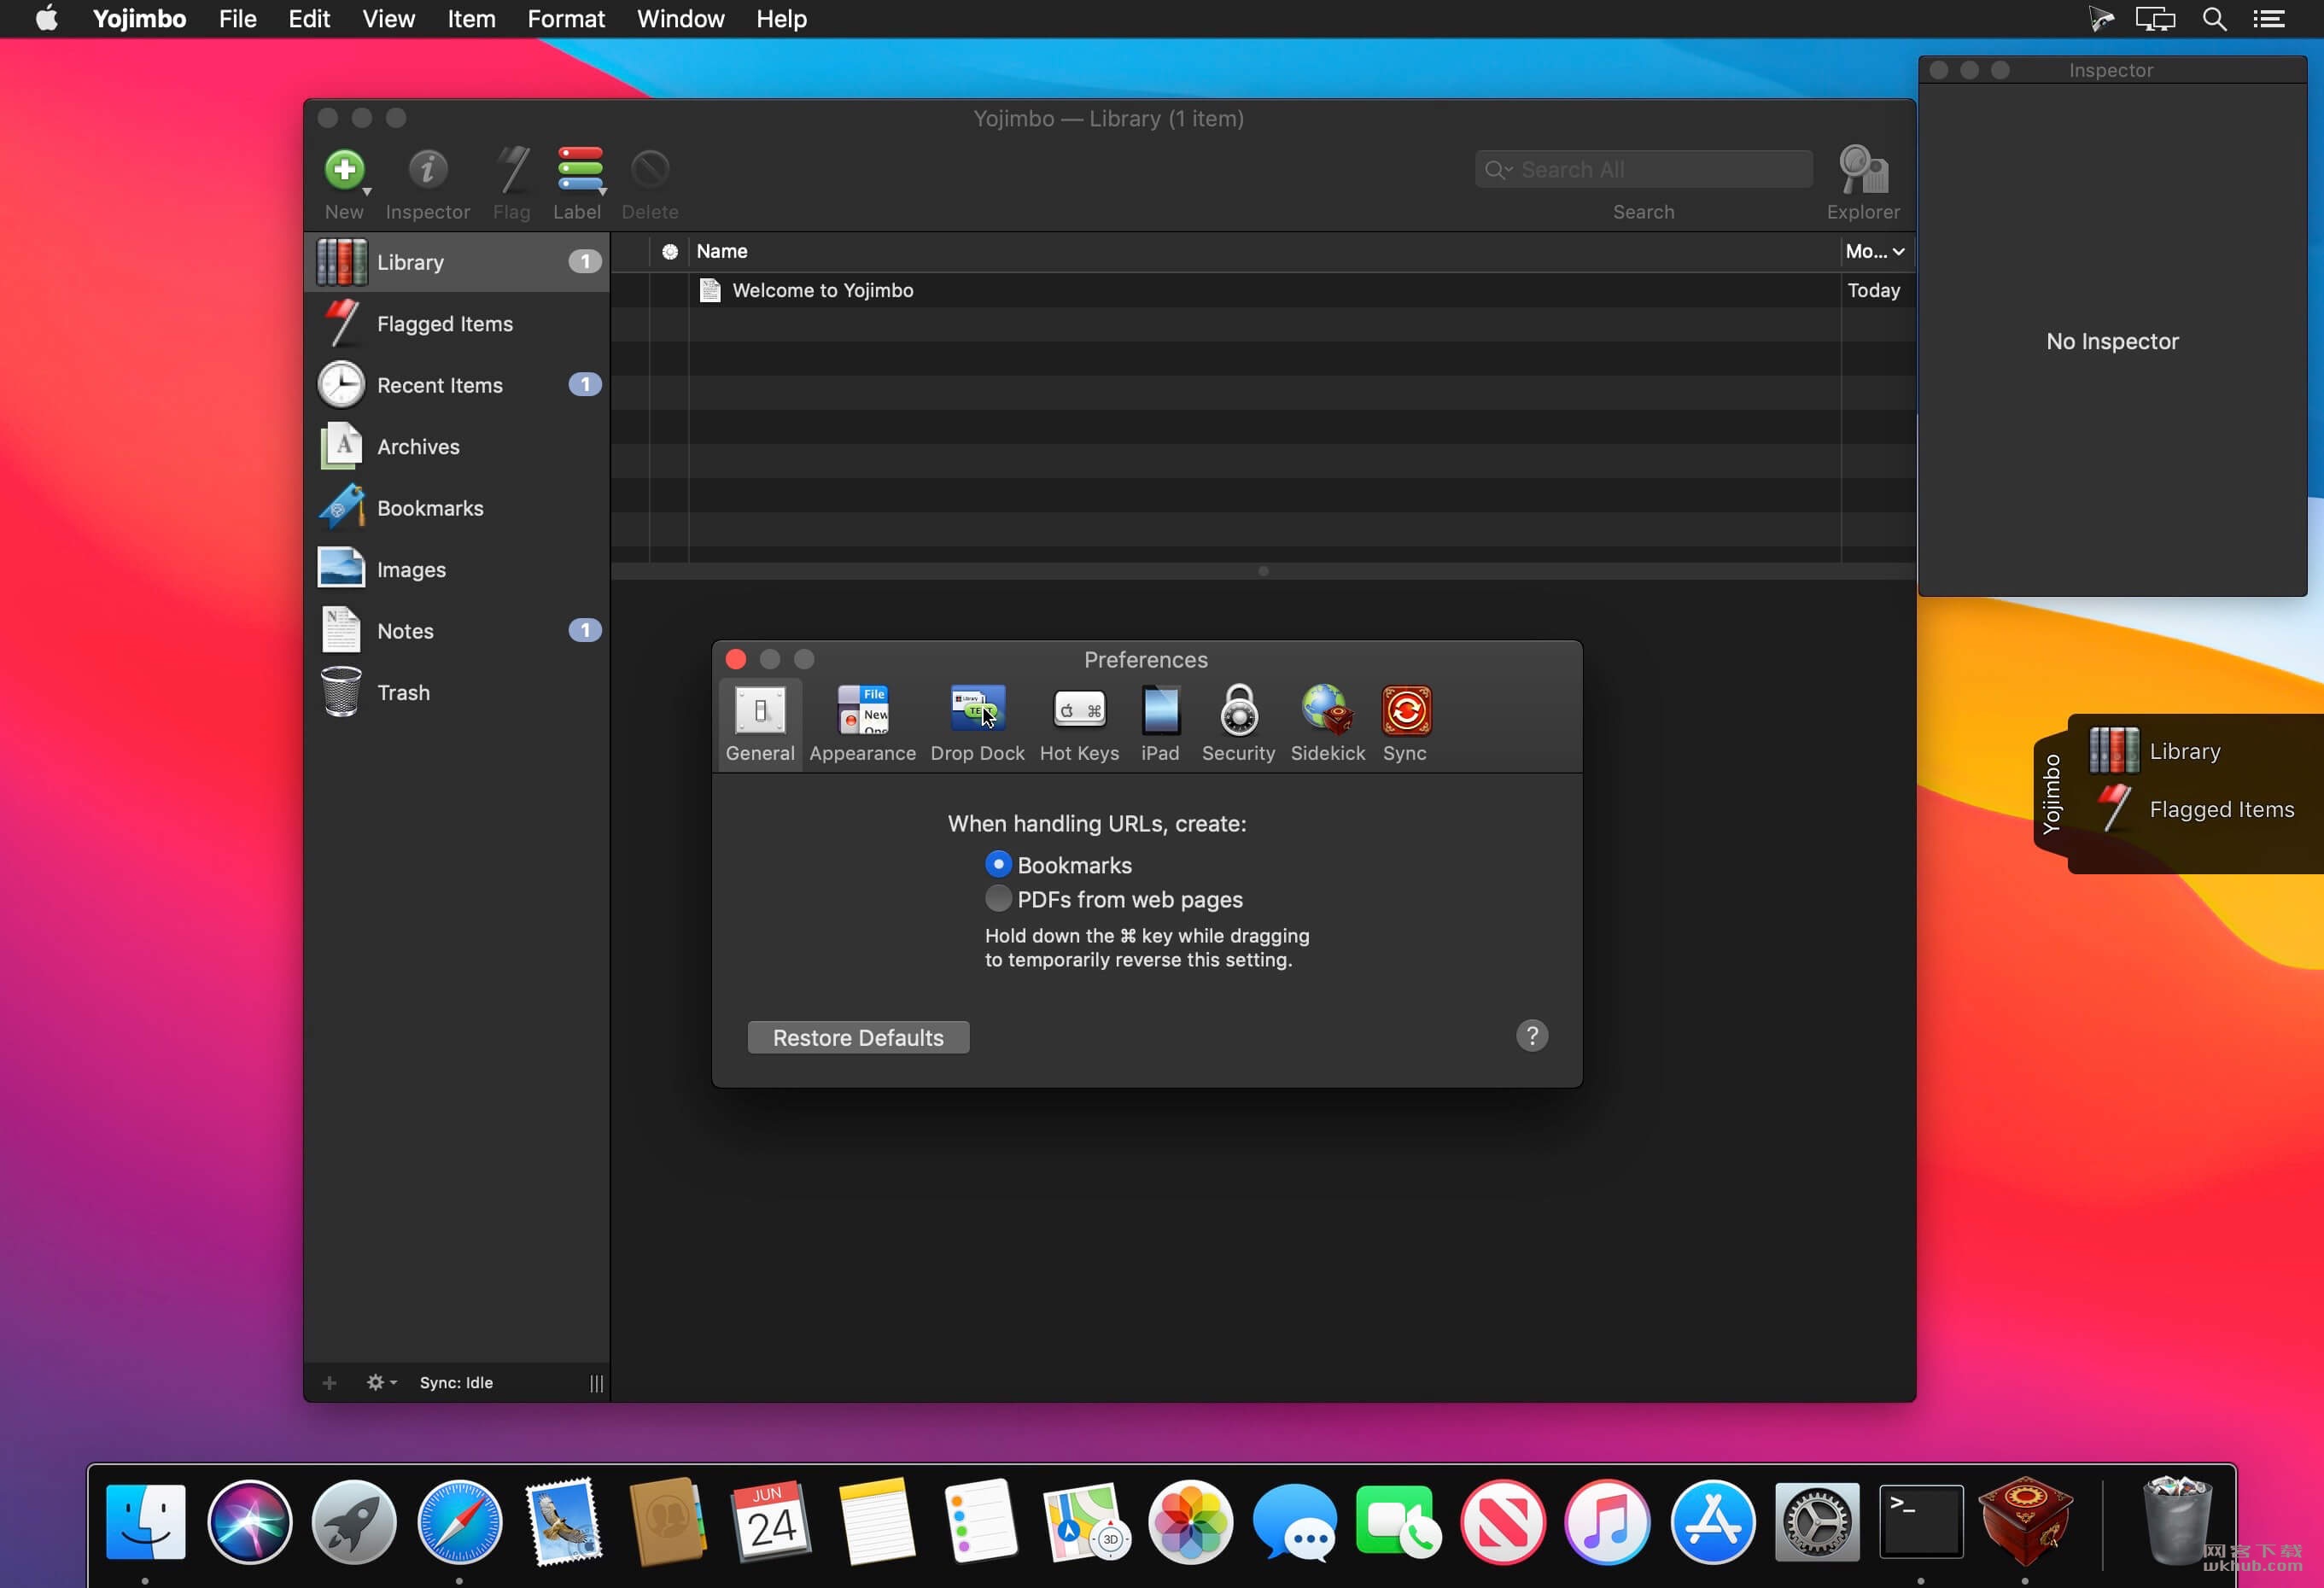Image resolution: width=2324 pixels, height=1588 pixels.
Task: Open System Preferences from the Dock
Action: tap(1816, 1522)
